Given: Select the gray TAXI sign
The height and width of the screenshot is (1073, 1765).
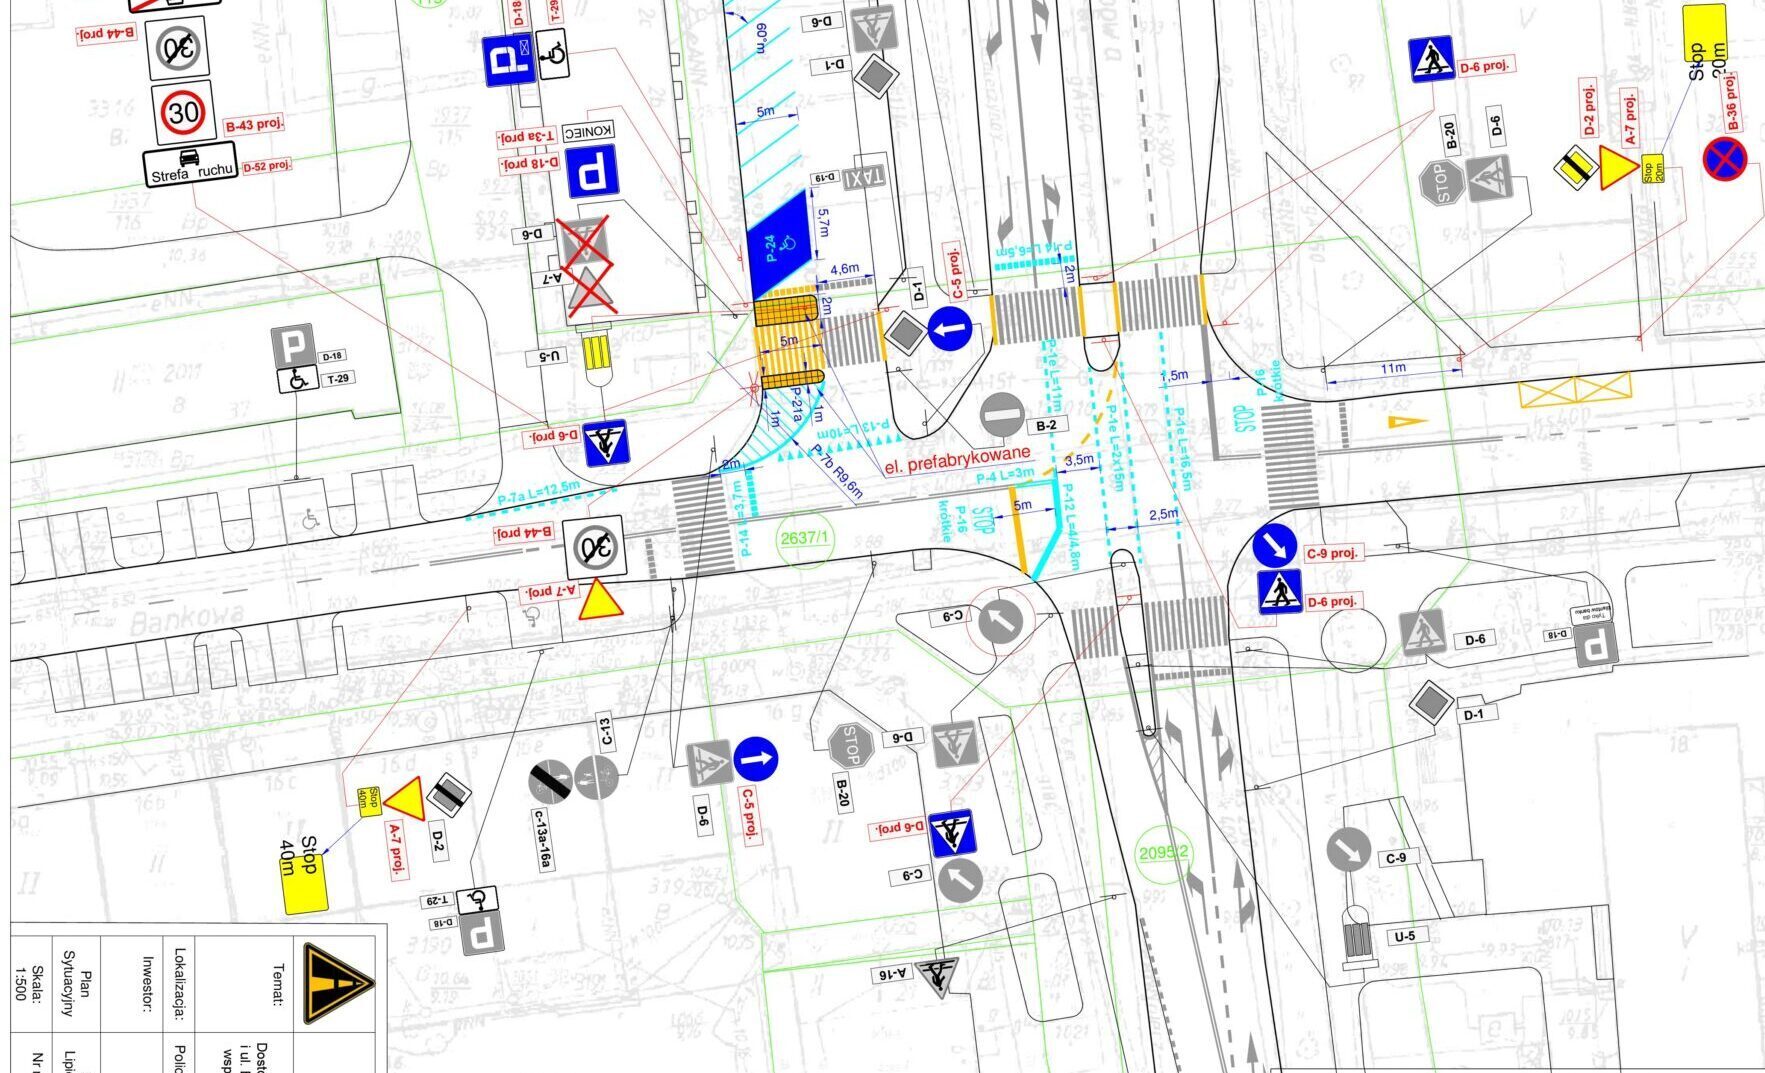Looking at the screenshot, I should pos(864,179).
